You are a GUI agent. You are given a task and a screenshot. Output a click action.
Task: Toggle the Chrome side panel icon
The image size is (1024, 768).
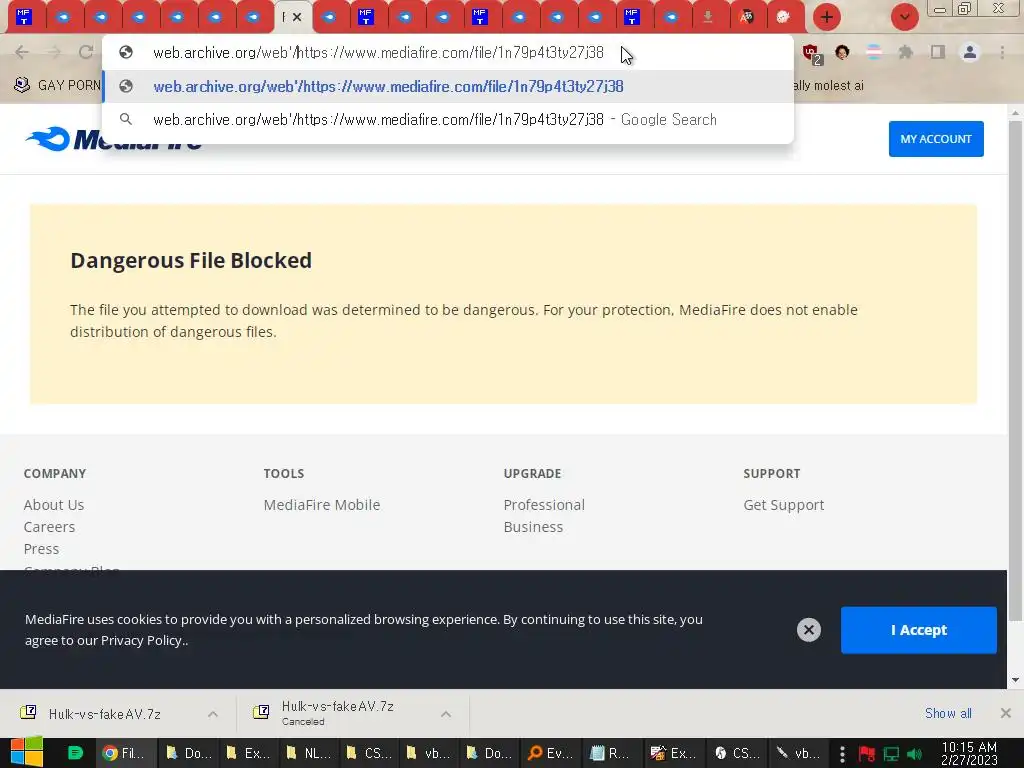[938, 52]
